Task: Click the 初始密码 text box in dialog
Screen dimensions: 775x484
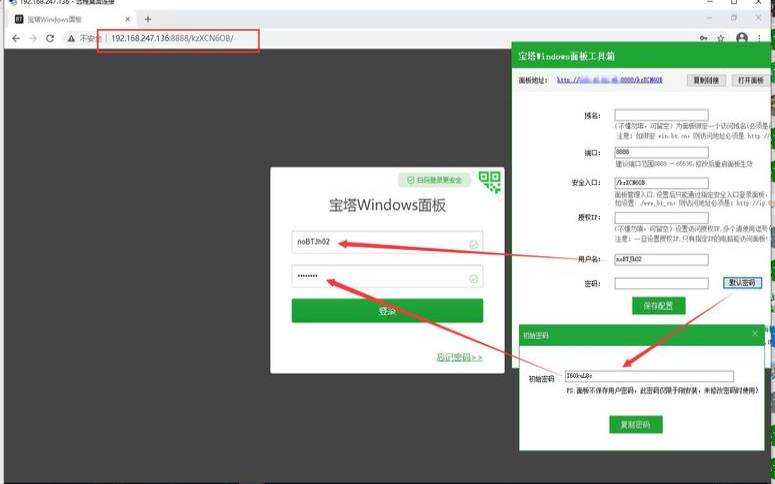Action: [649, 376]
